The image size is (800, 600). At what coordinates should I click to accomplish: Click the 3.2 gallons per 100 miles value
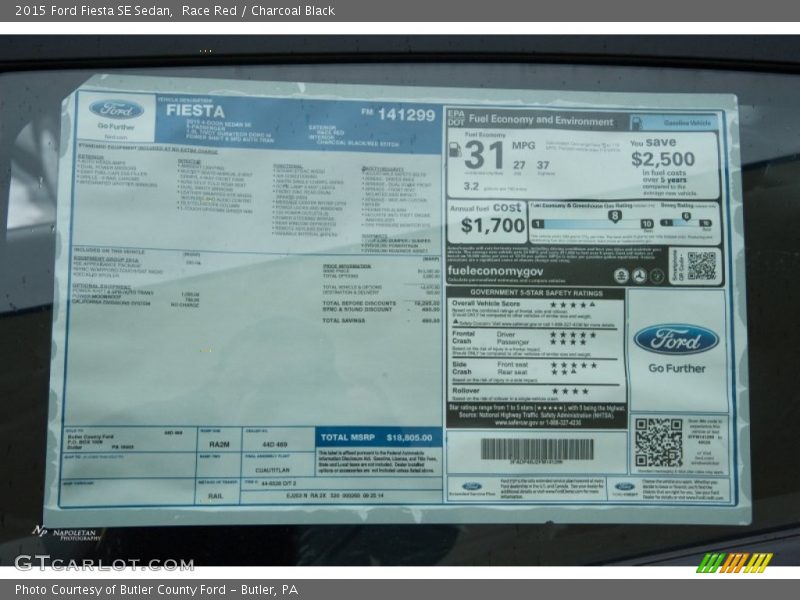pos(471,186)
